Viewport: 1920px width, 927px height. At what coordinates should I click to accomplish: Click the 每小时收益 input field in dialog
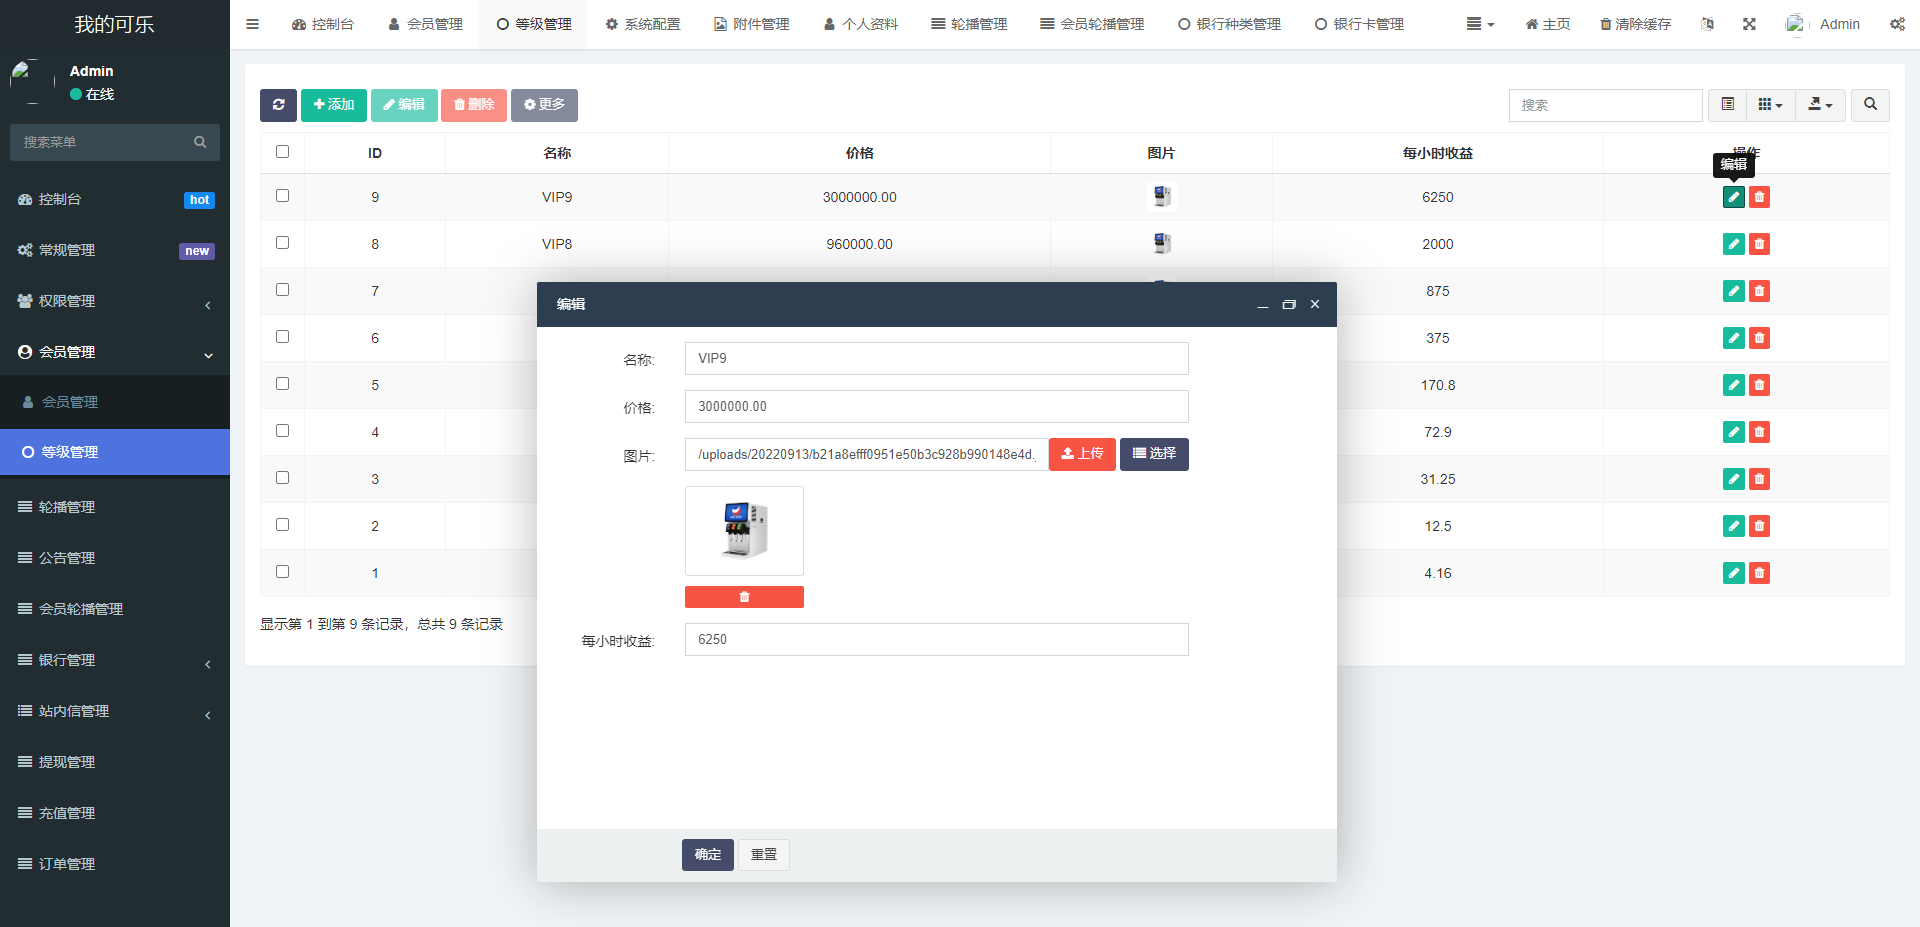tap(936, 640)
